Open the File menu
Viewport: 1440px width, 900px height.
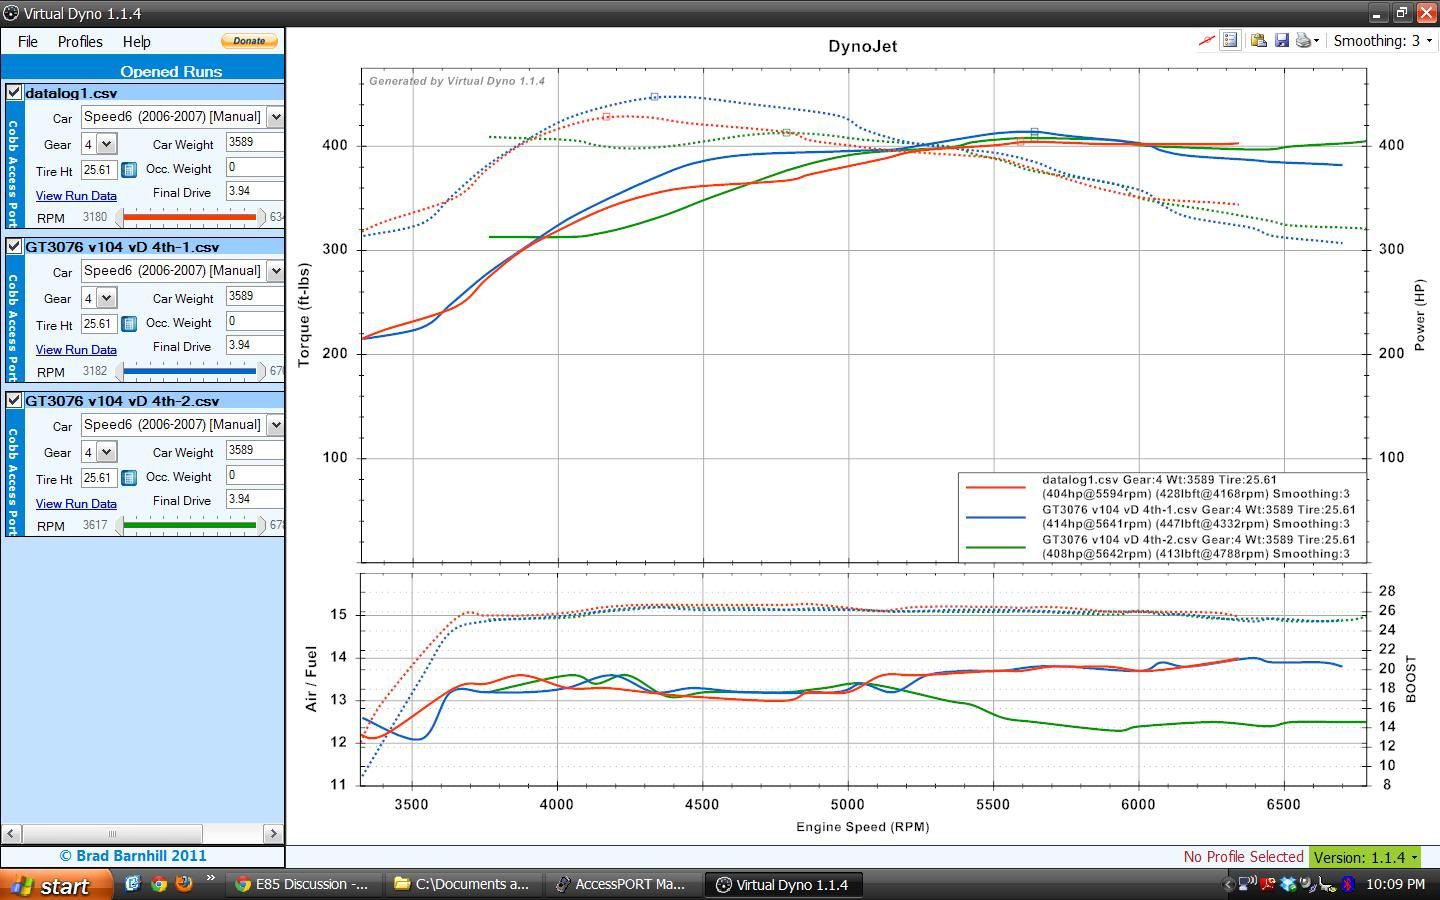[28, 42]
